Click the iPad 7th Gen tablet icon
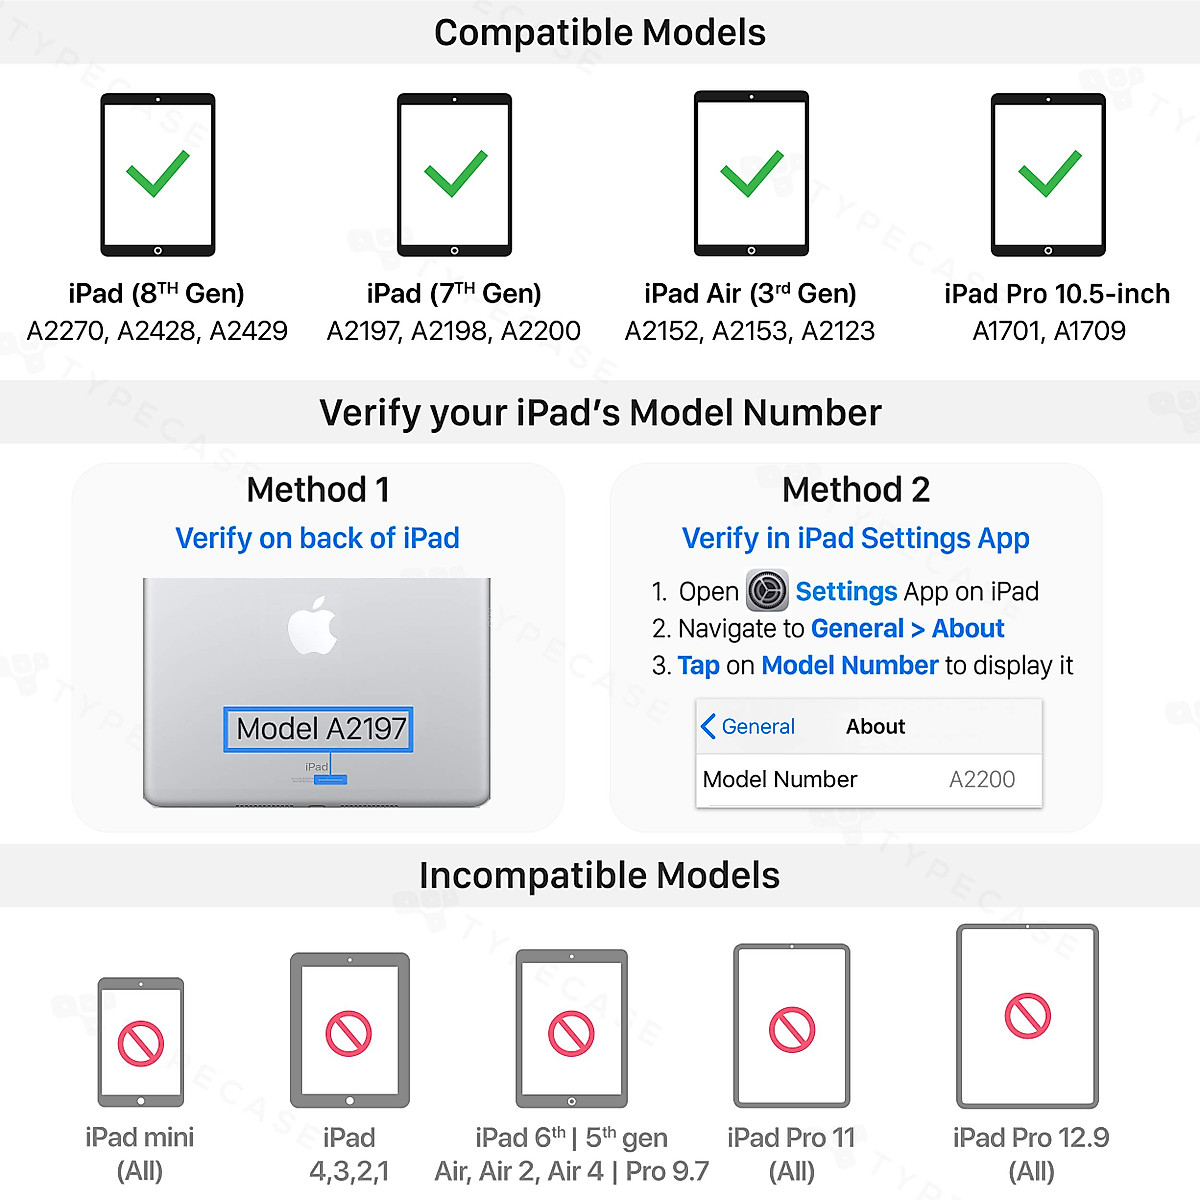The image size is (1200, 1200). click(x=455, y=175)
